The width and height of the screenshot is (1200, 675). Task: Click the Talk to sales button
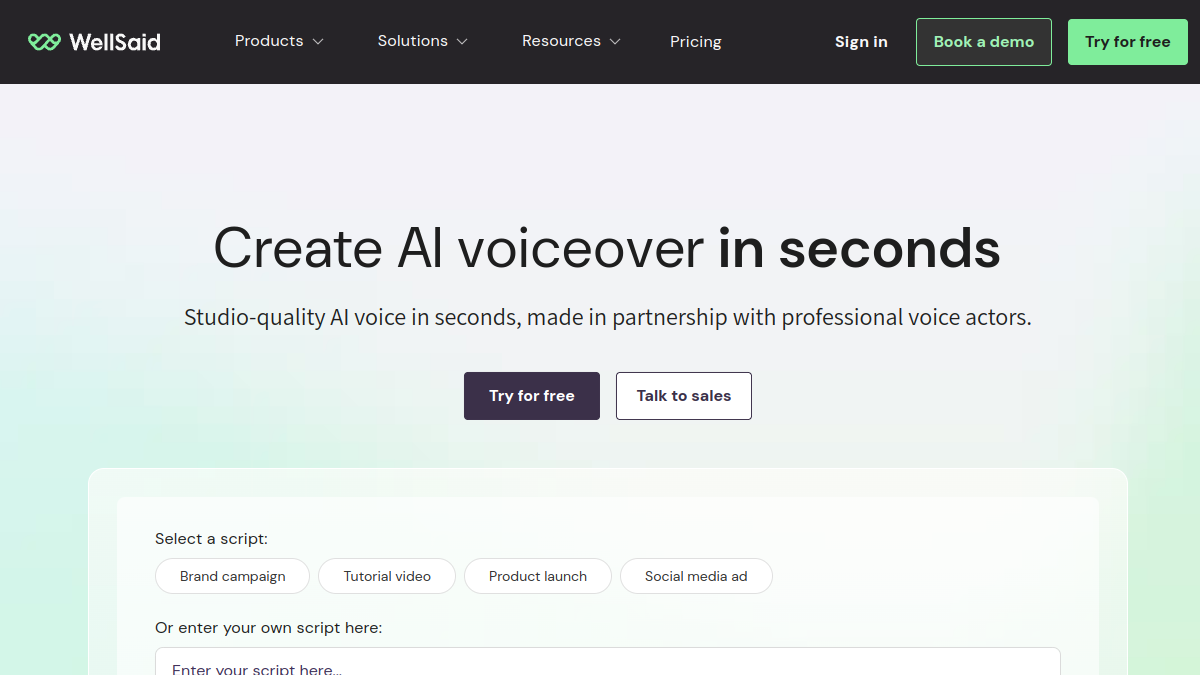[684, 396]
